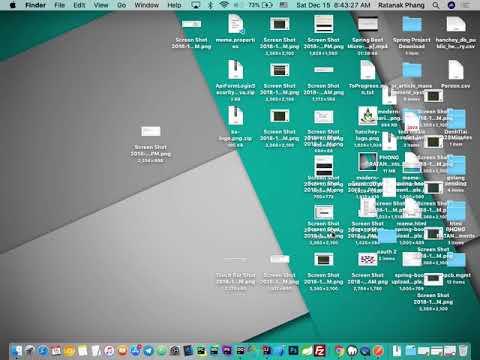Image resolution: width=480 pixels, height=360 pixels.
Task: Open the Apple menu
Action: coord(13,5)
